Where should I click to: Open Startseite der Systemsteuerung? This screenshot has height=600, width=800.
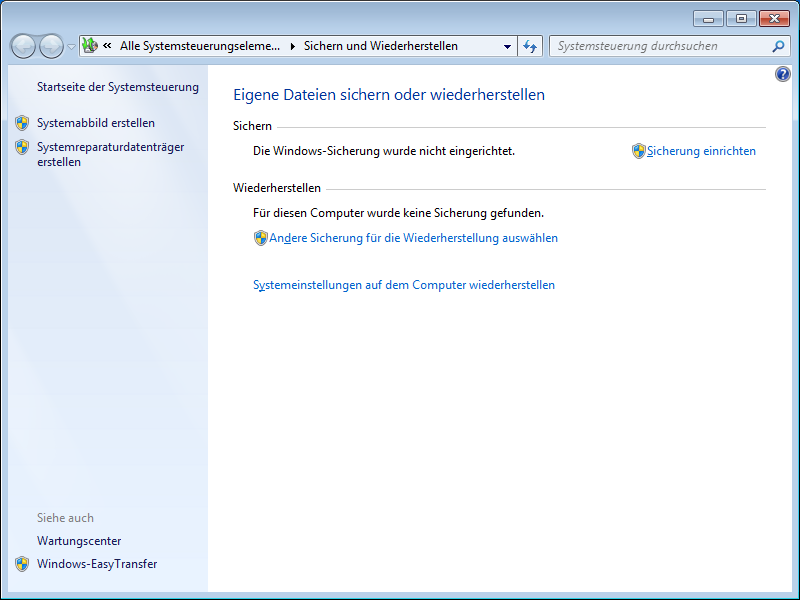[118, 87]
